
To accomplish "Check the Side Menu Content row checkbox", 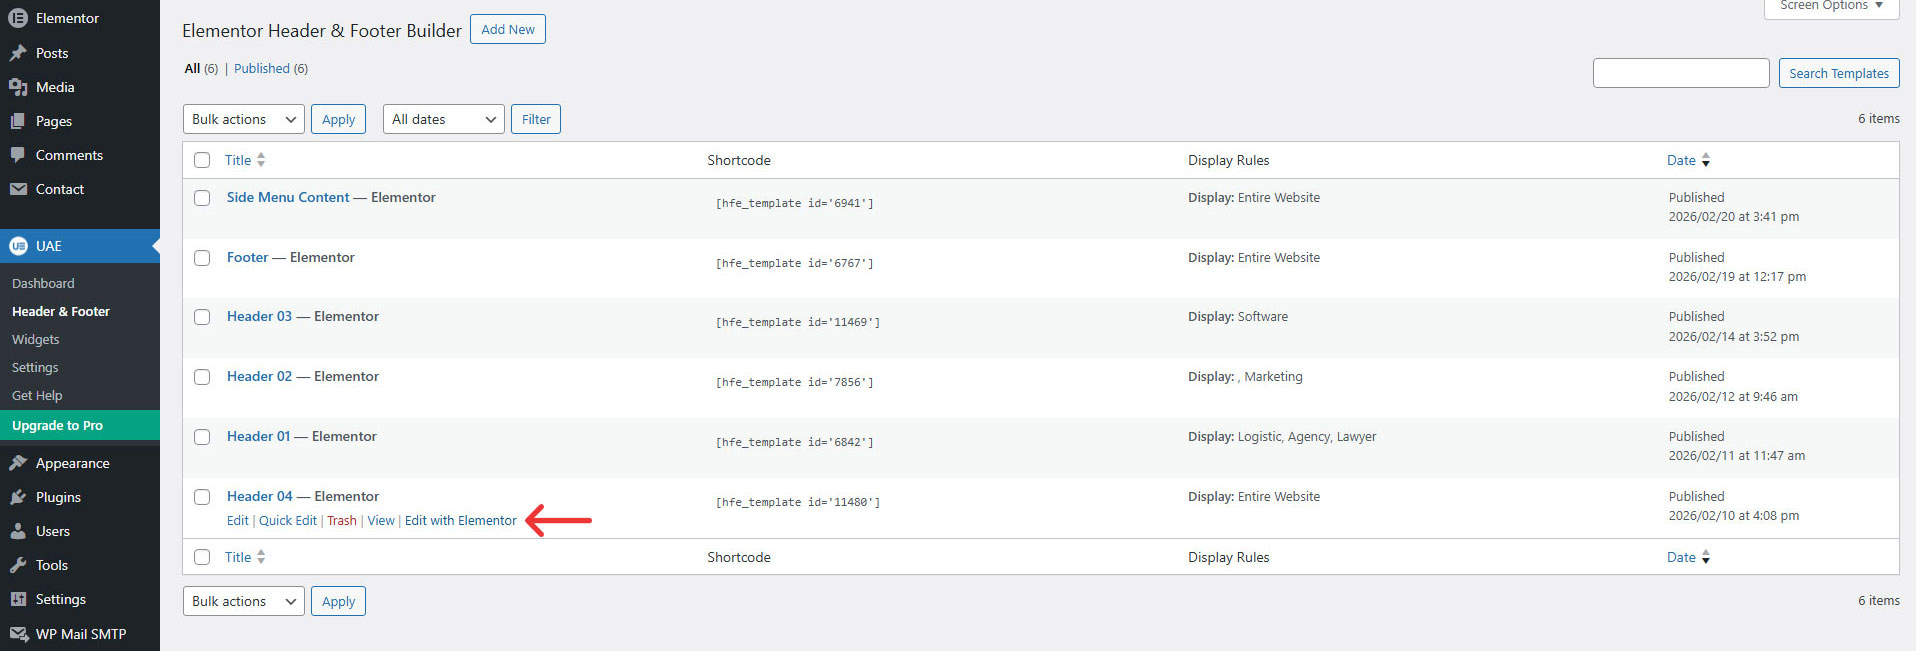I will (x=202, y=198).
